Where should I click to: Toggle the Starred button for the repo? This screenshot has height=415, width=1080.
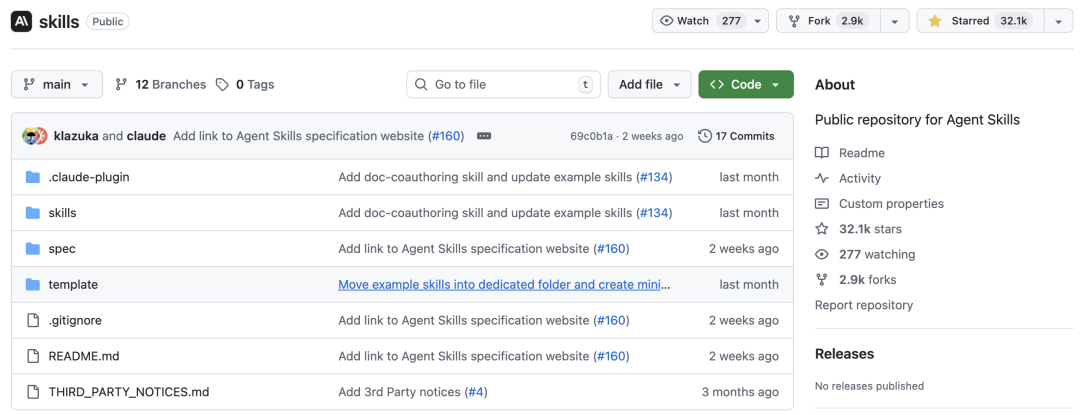click(x=978, y=21)
